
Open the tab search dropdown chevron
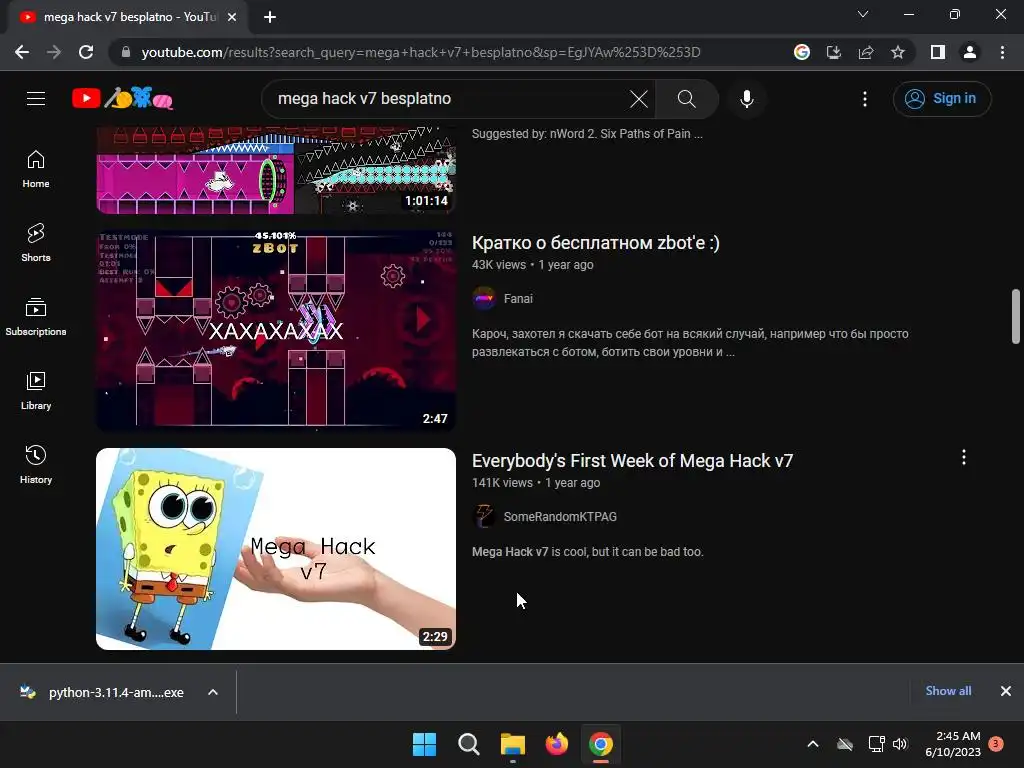pos(863,14)
